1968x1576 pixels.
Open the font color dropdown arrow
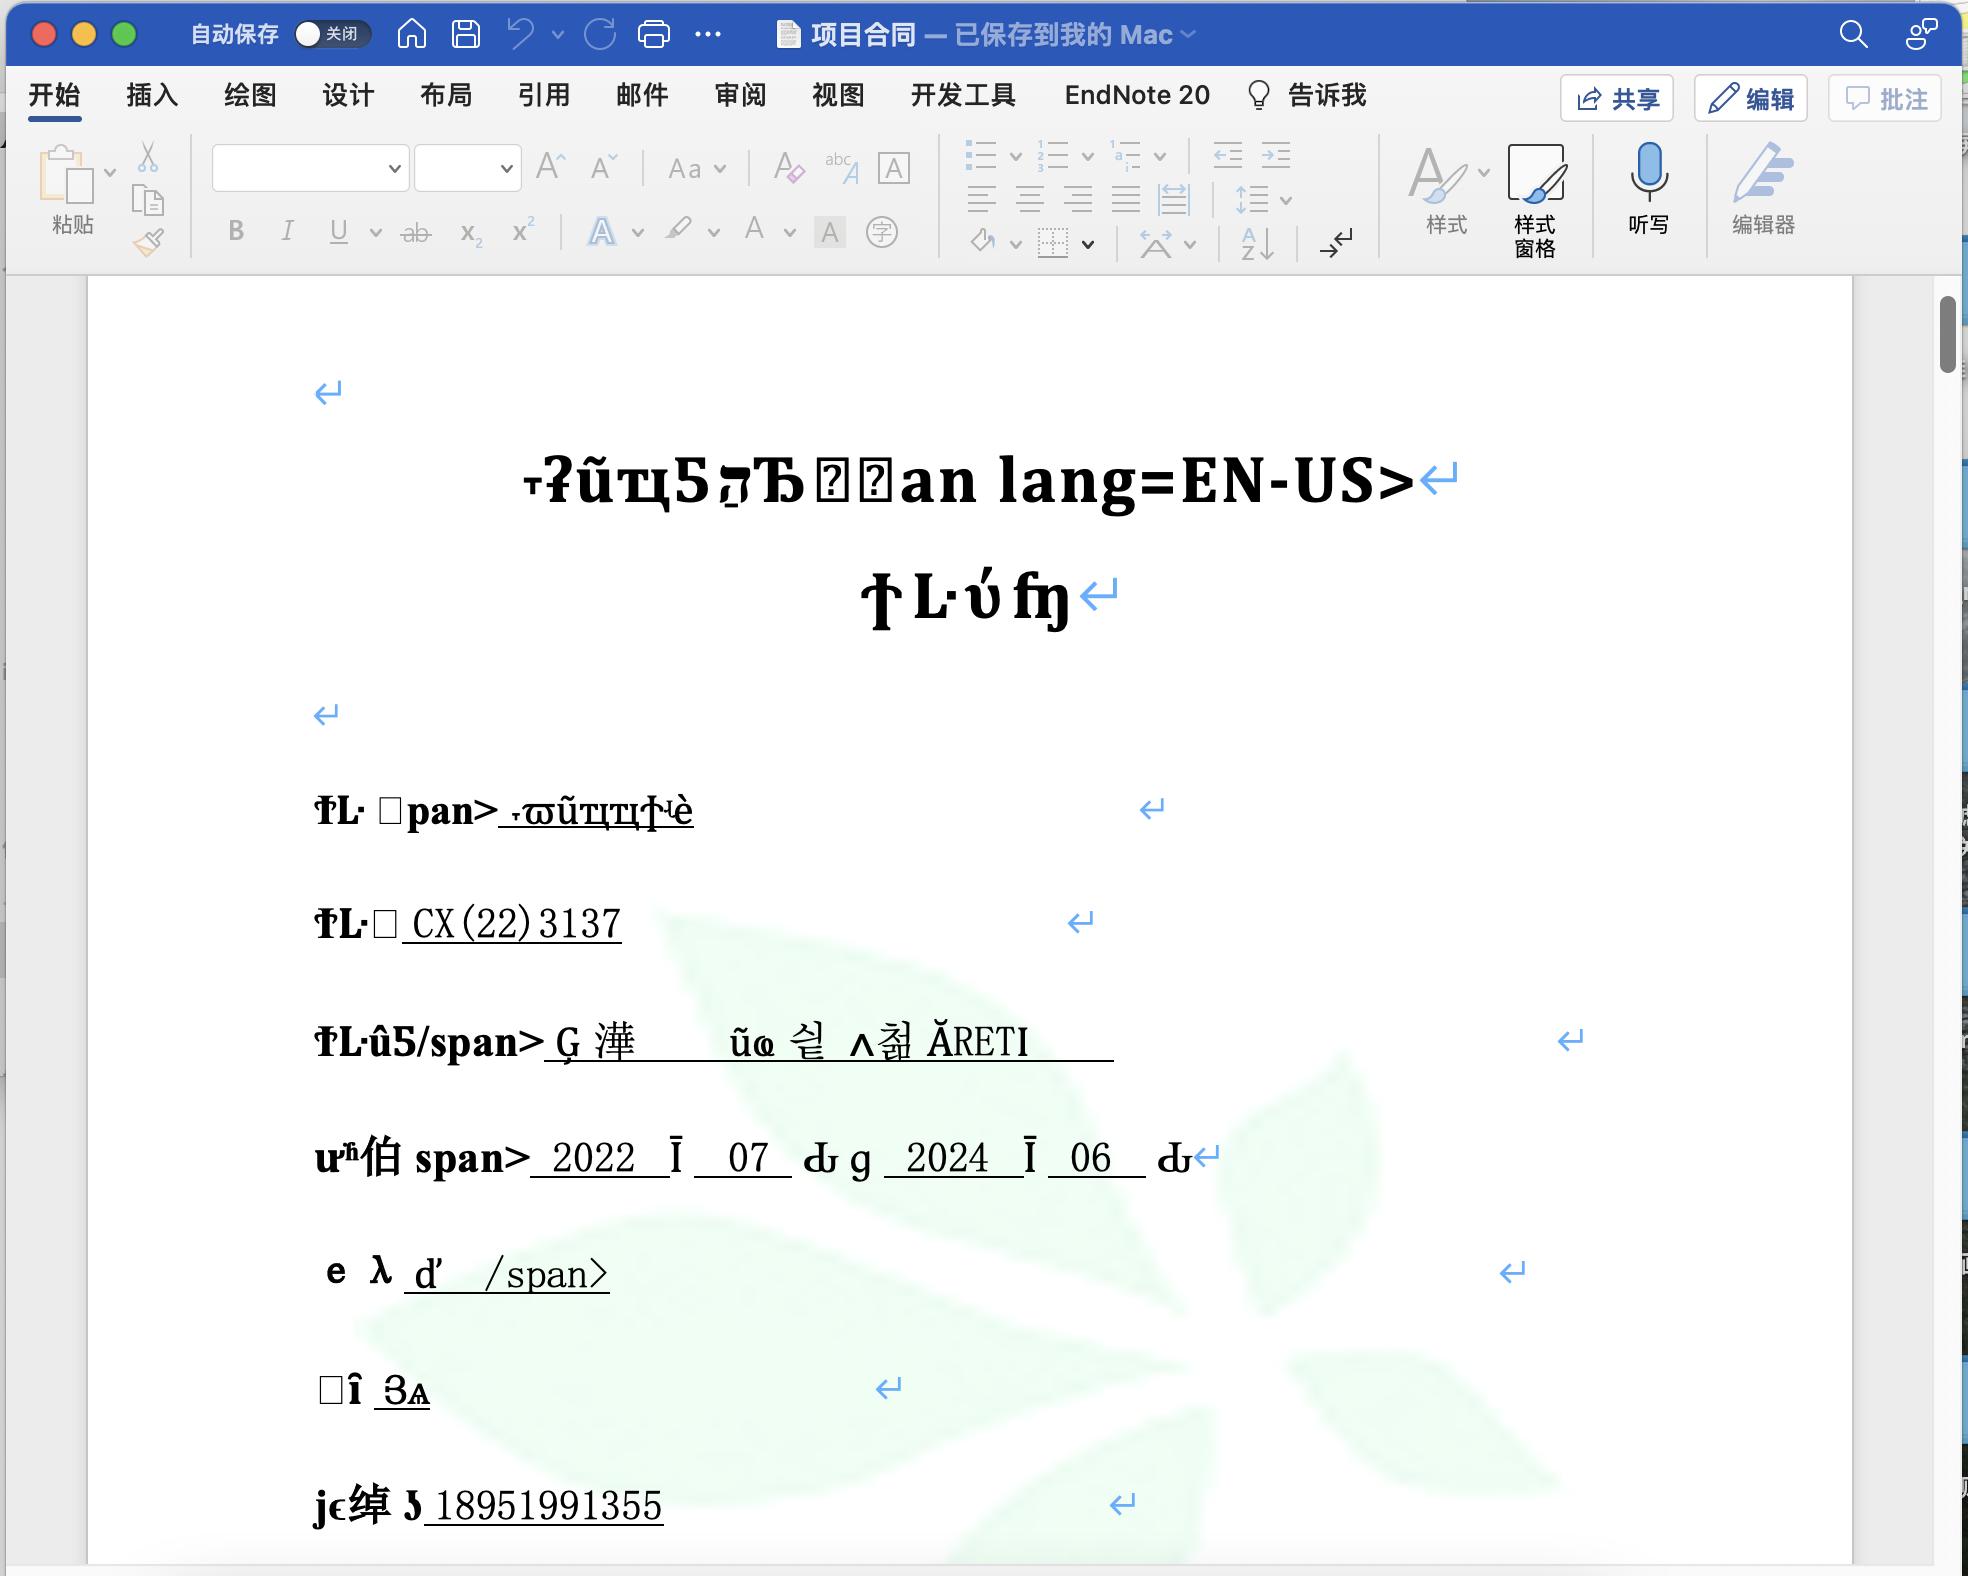pos(789,233)
